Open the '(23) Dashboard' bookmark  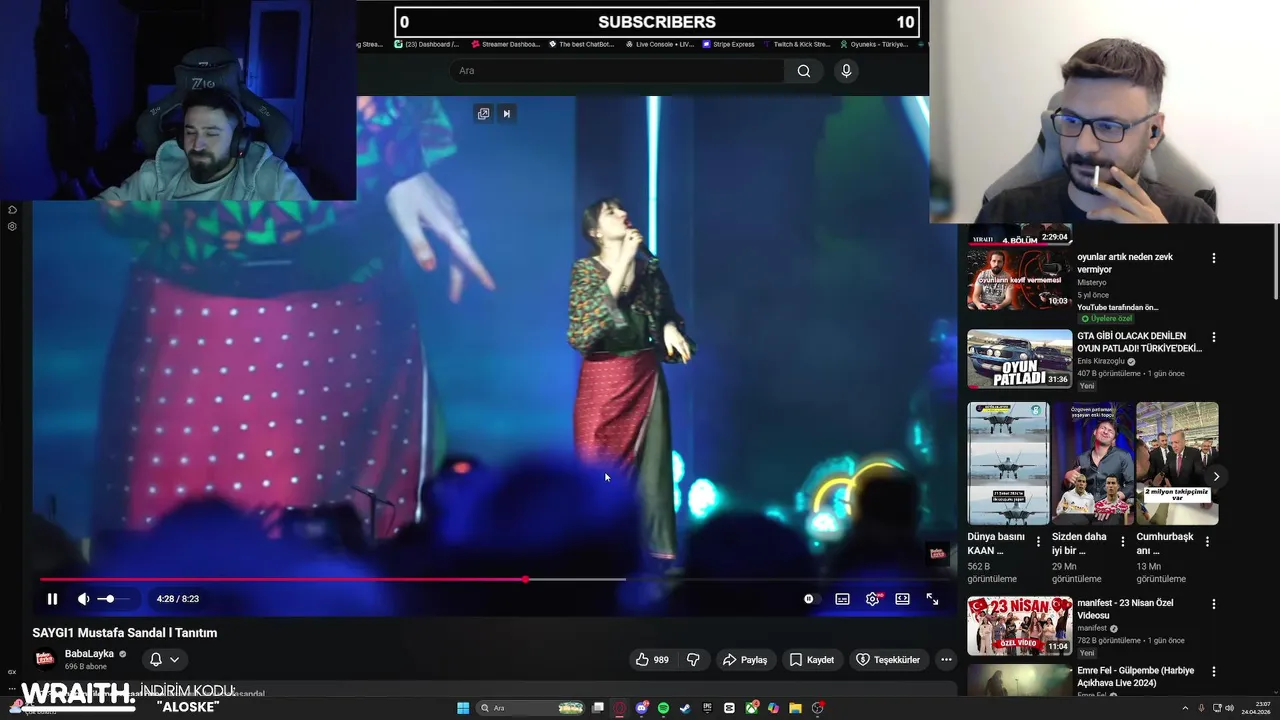click(427, 44)
